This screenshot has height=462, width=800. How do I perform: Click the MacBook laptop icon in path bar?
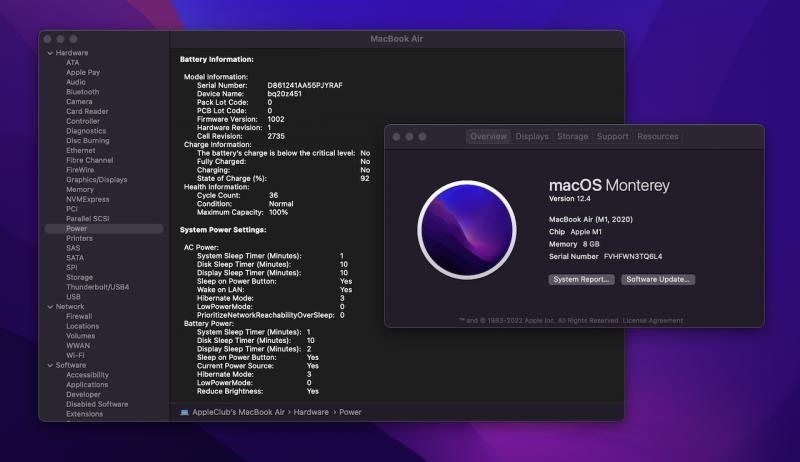click(x=184, y=412)
